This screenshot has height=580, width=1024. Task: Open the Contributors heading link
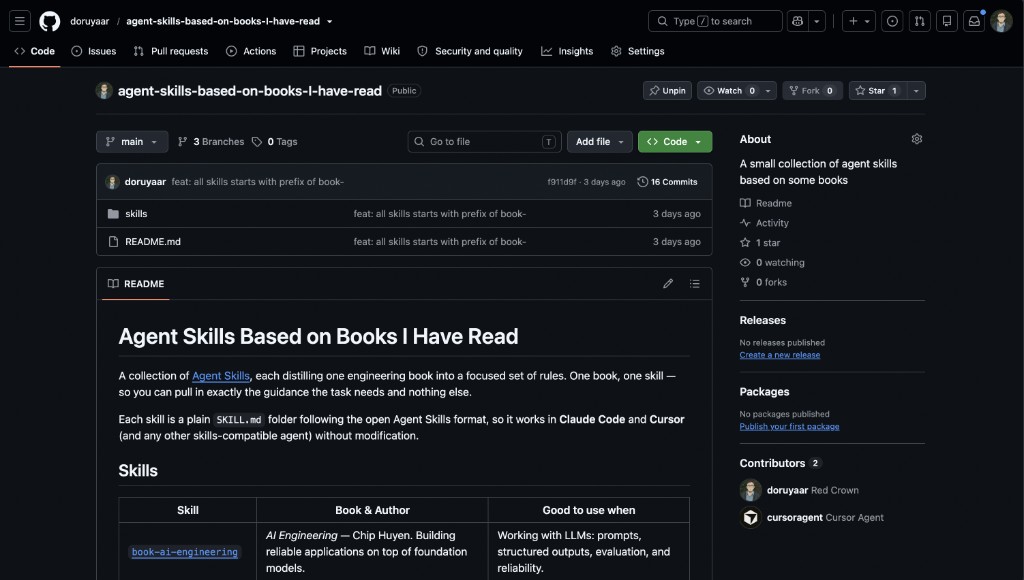click(x=780, y=463)
